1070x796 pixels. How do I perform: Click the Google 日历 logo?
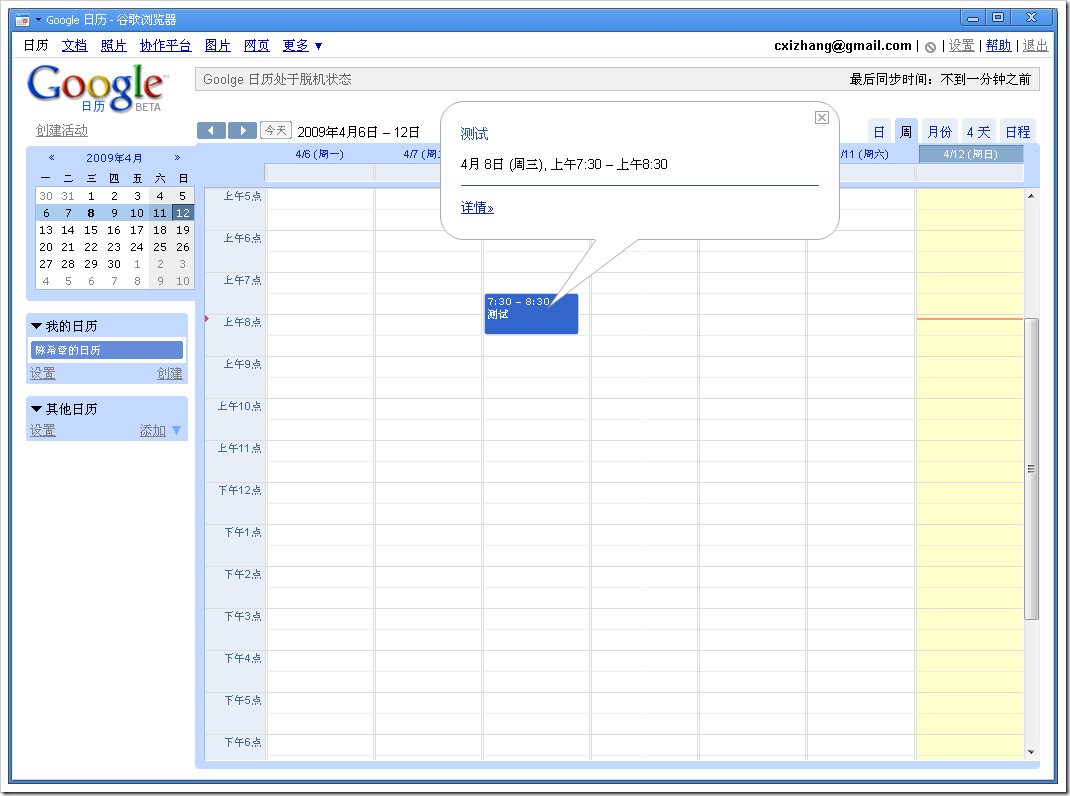96,87
